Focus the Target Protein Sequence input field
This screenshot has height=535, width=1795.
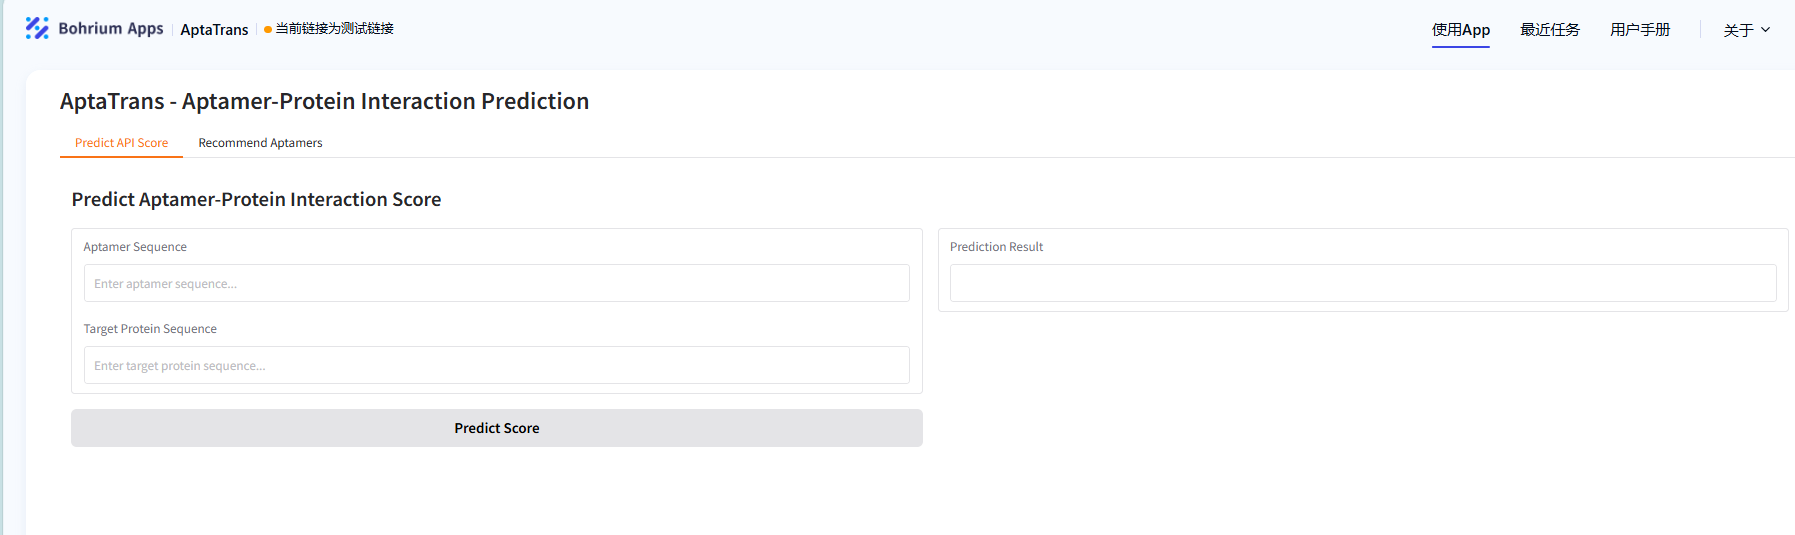click(497, 365)
